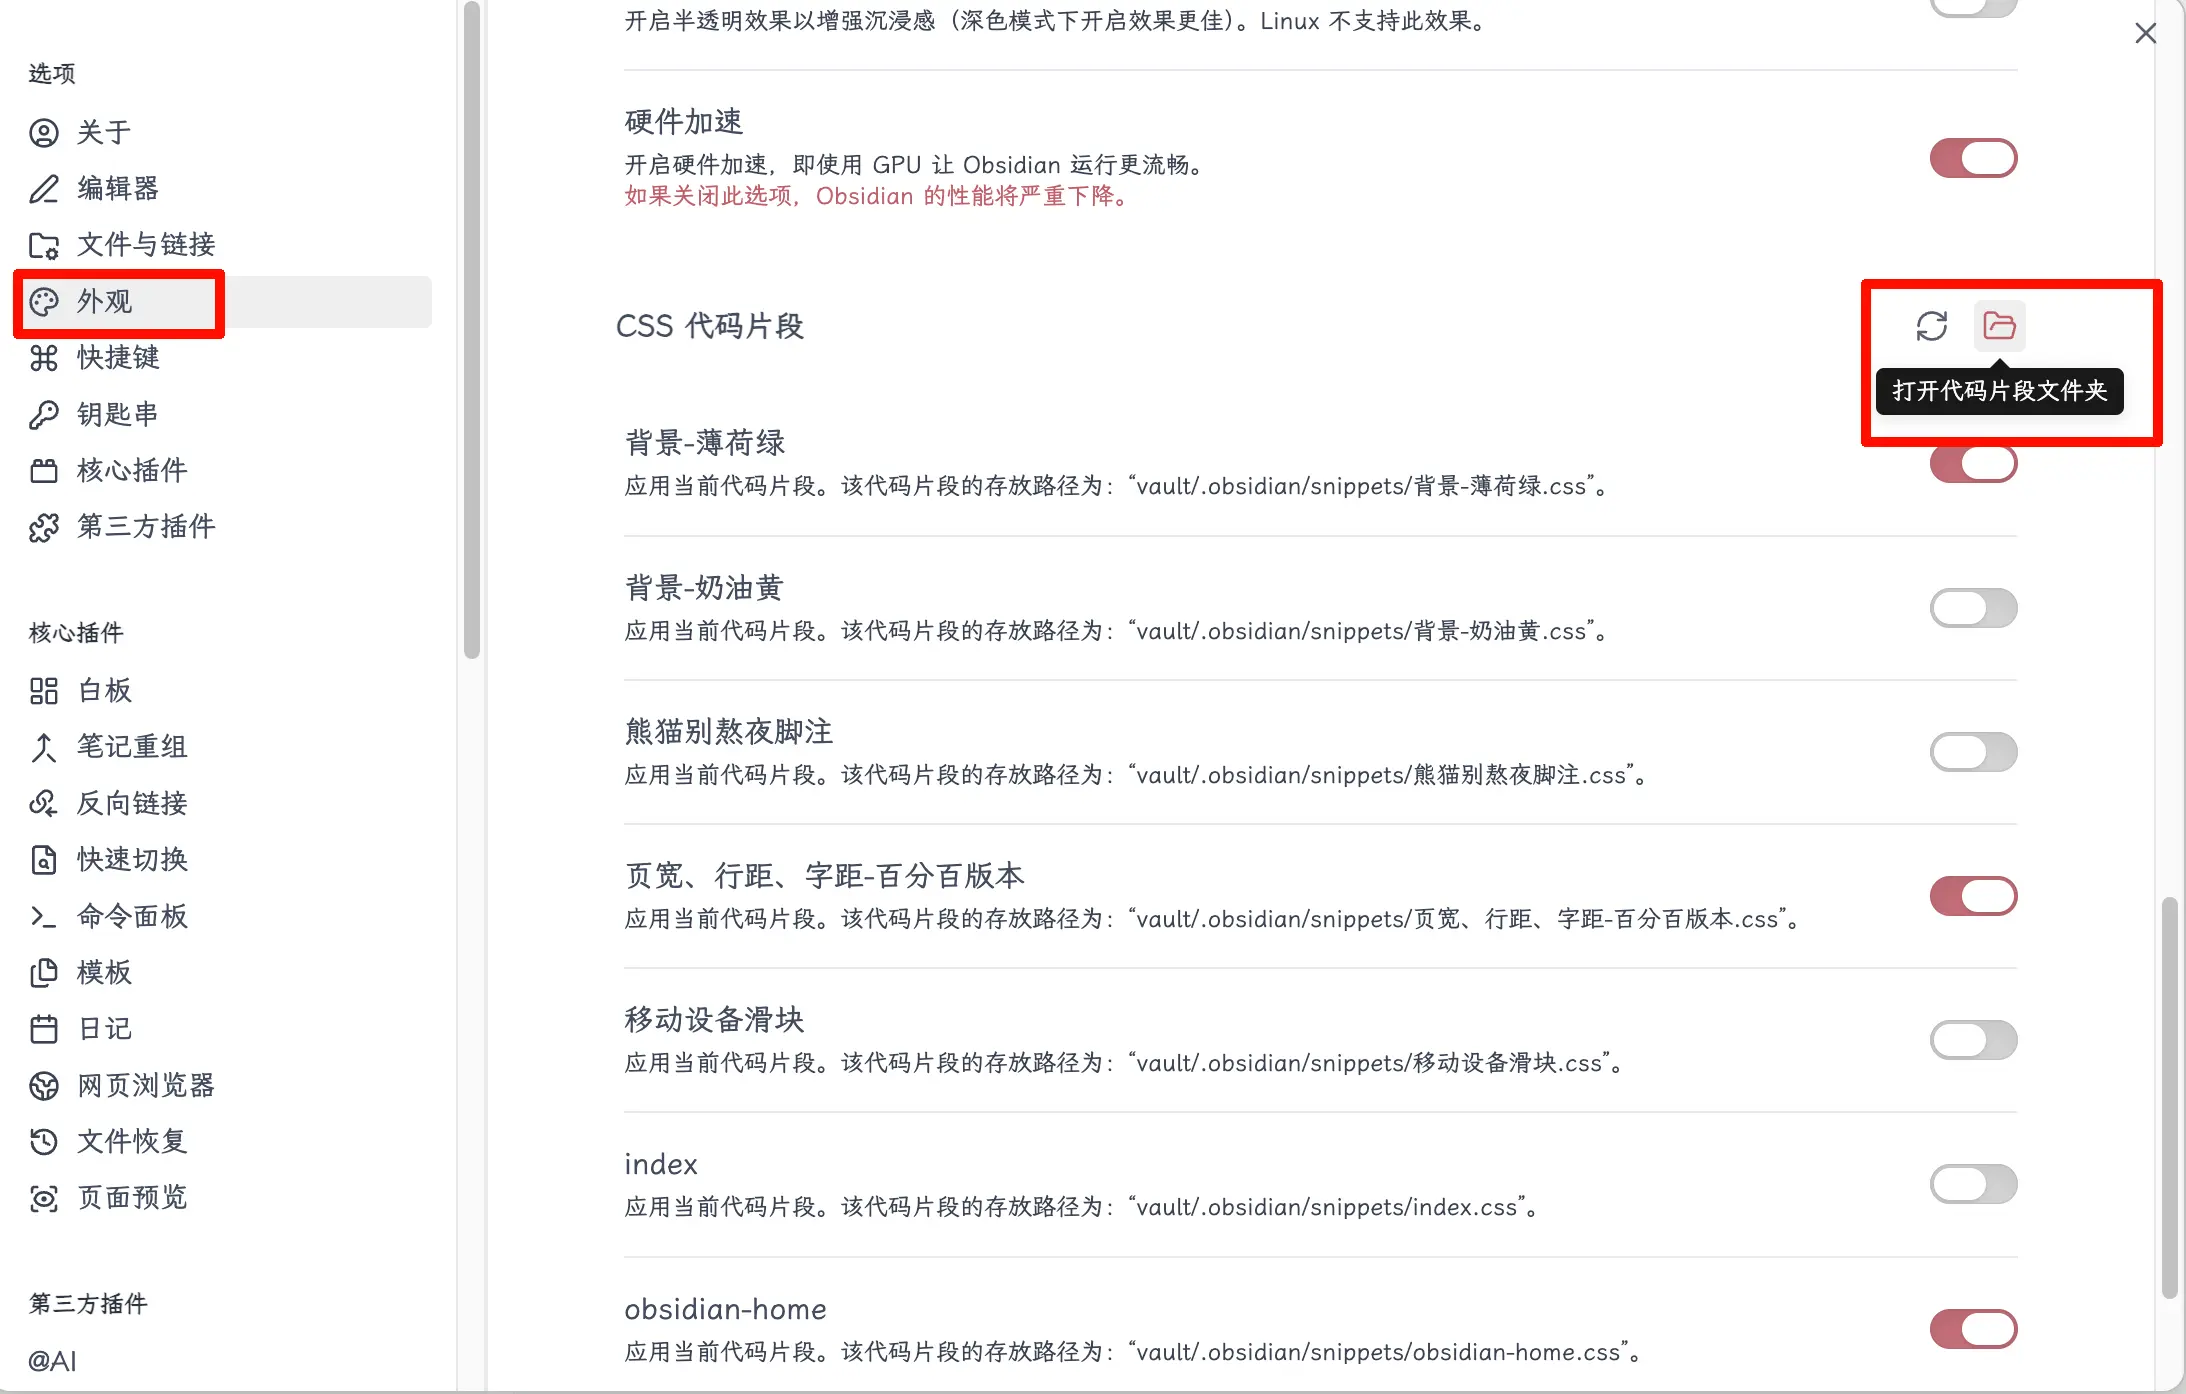Open the @AI plugin settings
Screen dimensions: 2186x1394
pyautogui.click(x=52, y=1360)
